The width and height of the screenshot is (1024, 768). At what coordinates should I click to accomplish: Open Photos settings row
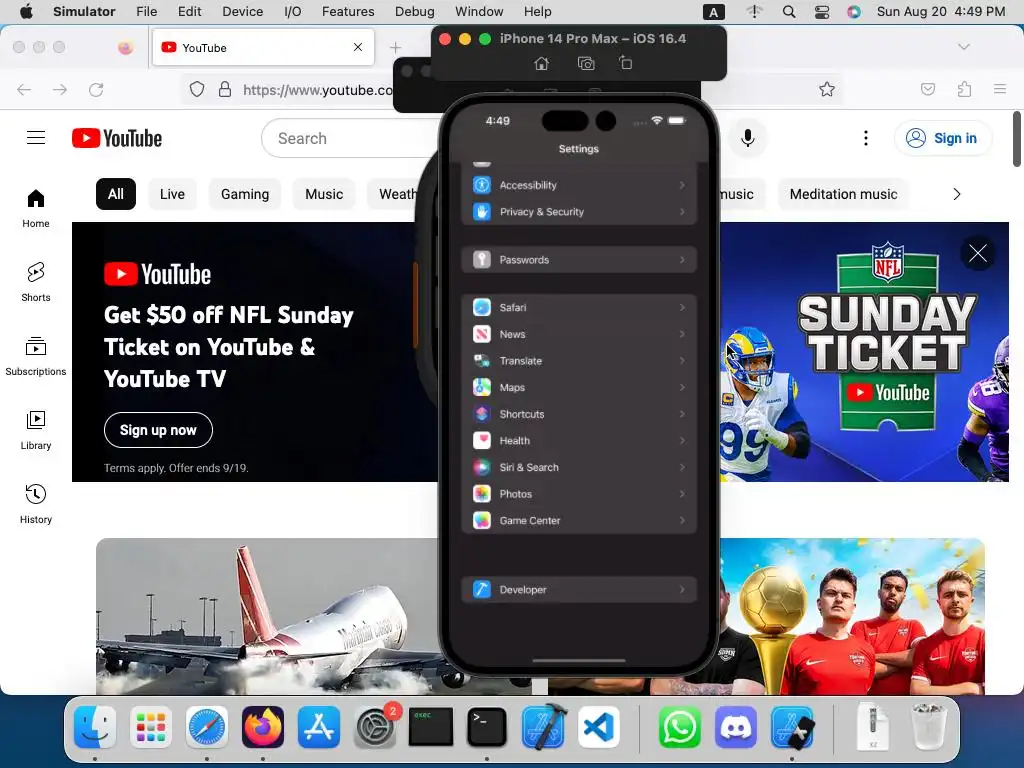(x=579, y=494)
